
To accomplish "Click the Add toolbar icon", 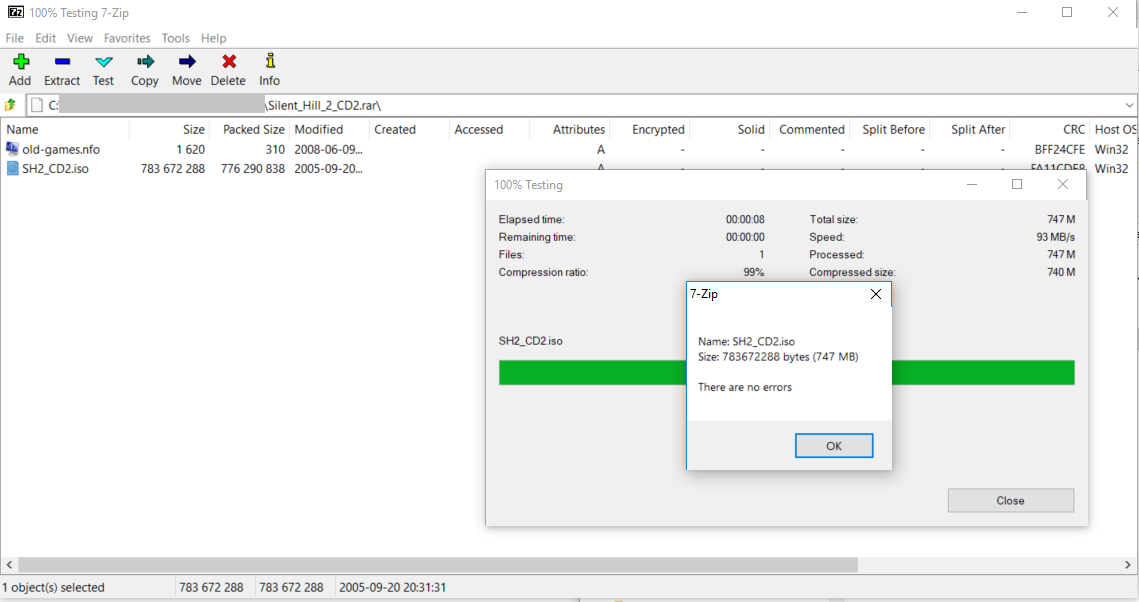I will tap(20, 62).
